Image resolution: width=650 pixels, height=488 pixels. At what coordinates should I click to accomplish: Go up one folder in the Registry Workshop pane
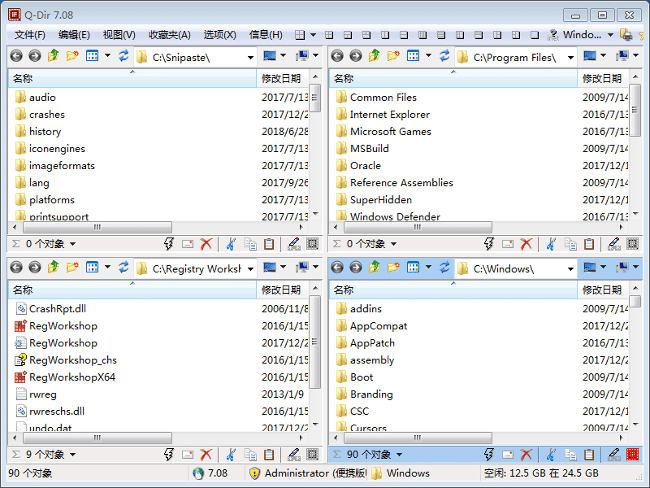pos(53,268)
